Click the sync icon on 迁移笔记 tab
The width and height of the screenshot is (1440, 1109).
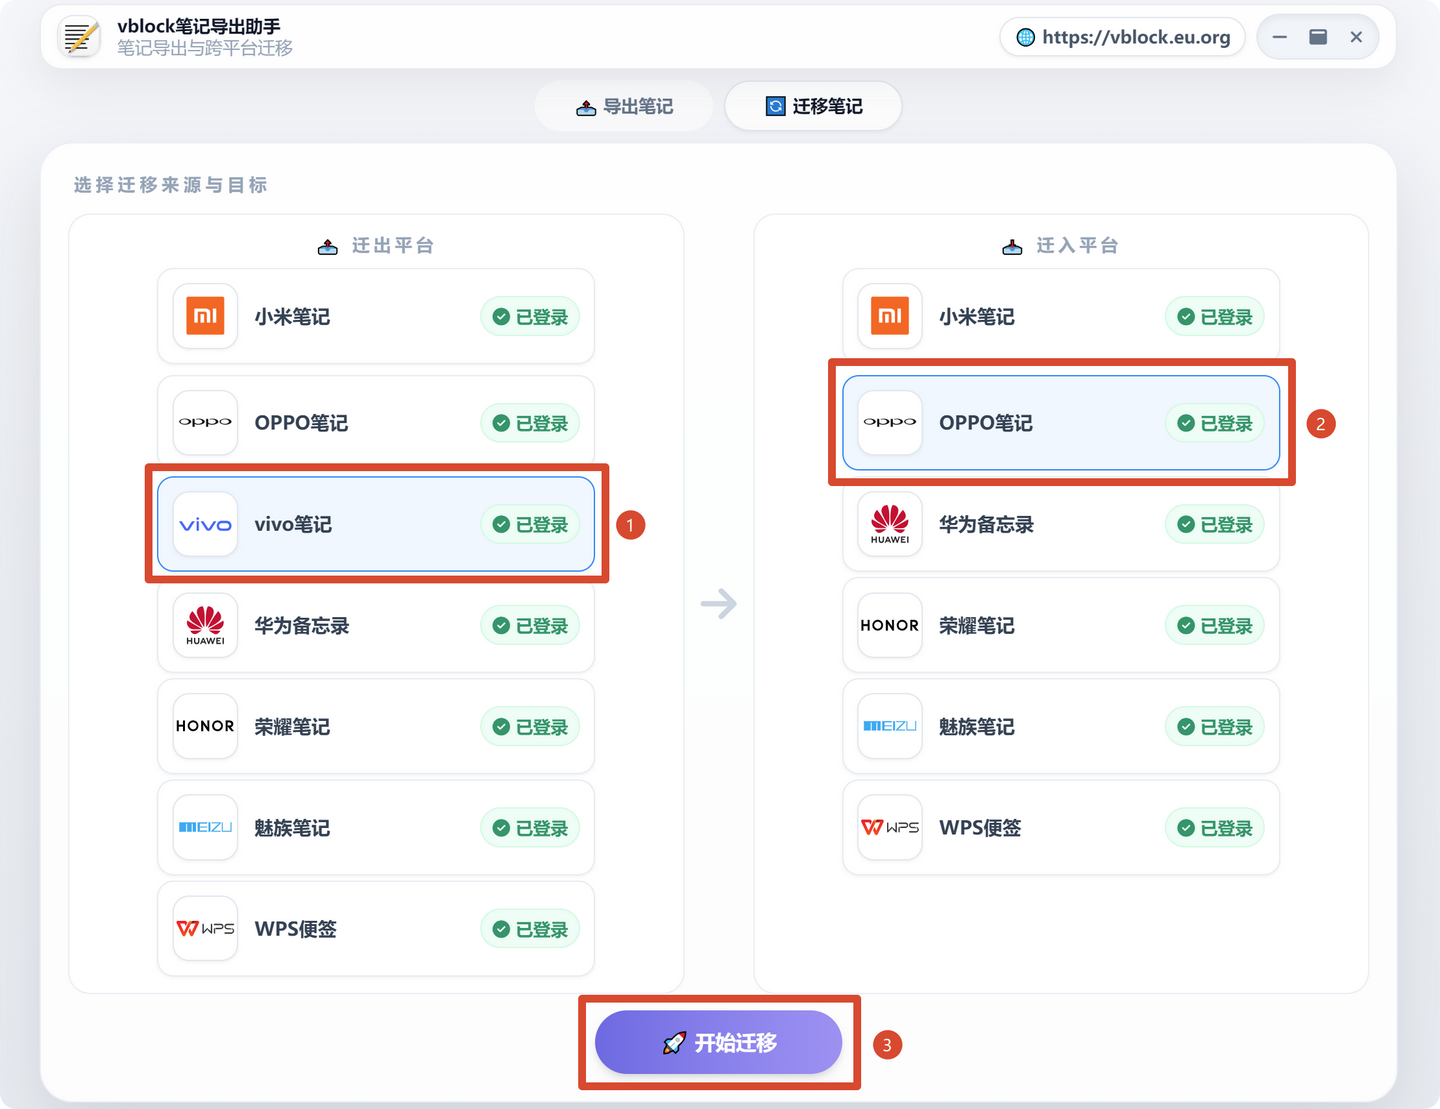pyautogui.click(x=775, y=106)
